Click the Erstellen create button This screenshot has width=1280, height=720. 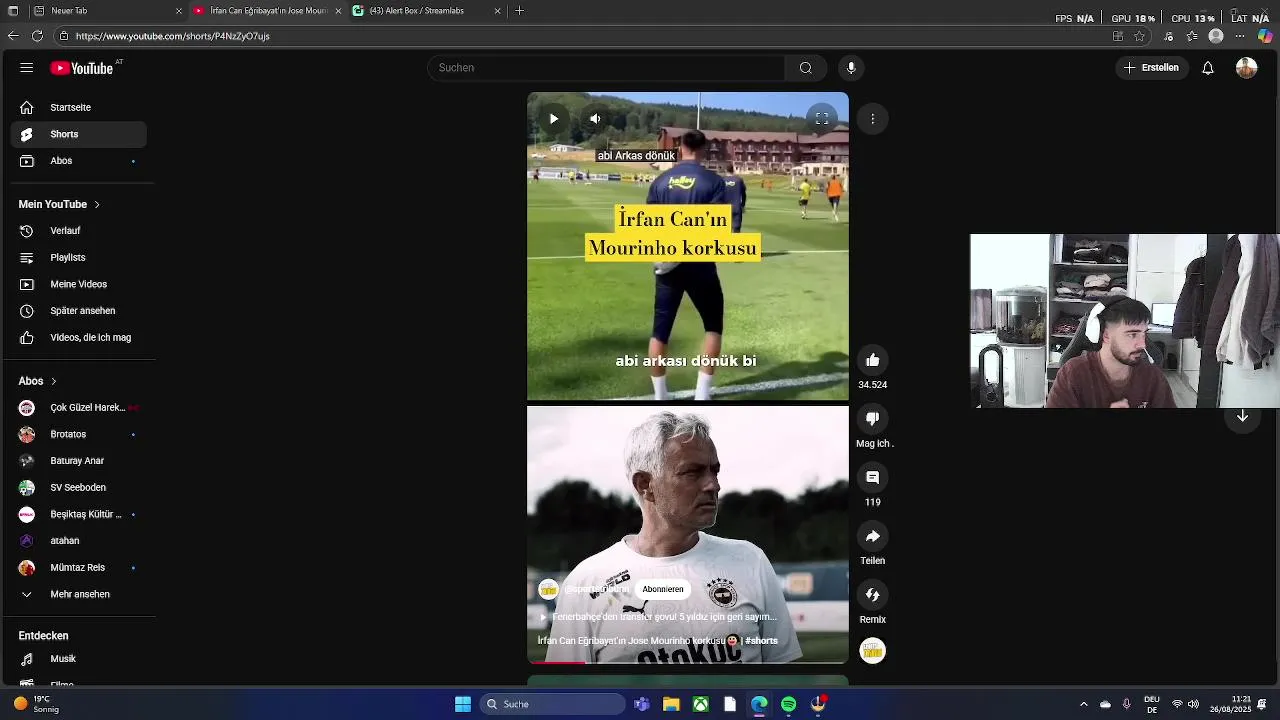[1151, 68]
